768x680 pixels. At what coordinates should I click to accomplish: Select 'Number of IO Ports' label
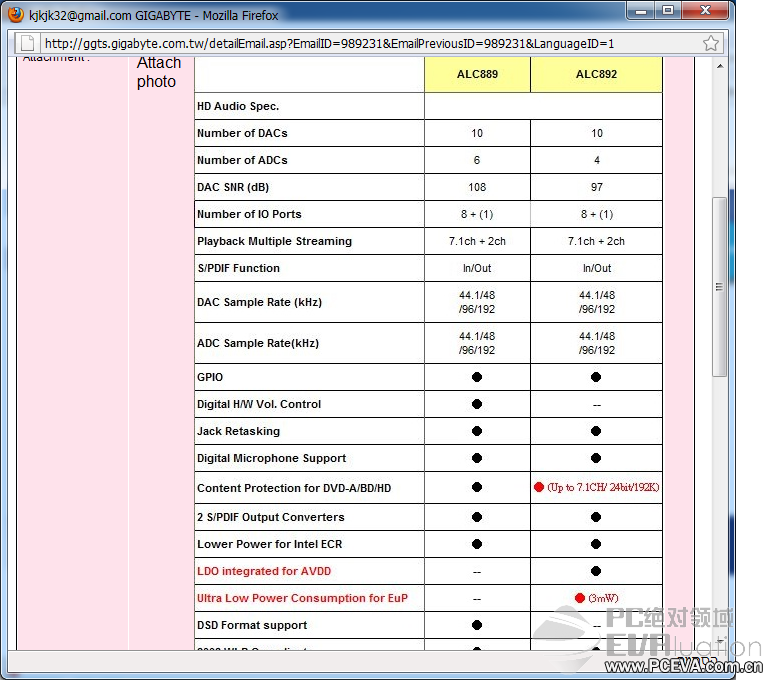coord(249,214)
